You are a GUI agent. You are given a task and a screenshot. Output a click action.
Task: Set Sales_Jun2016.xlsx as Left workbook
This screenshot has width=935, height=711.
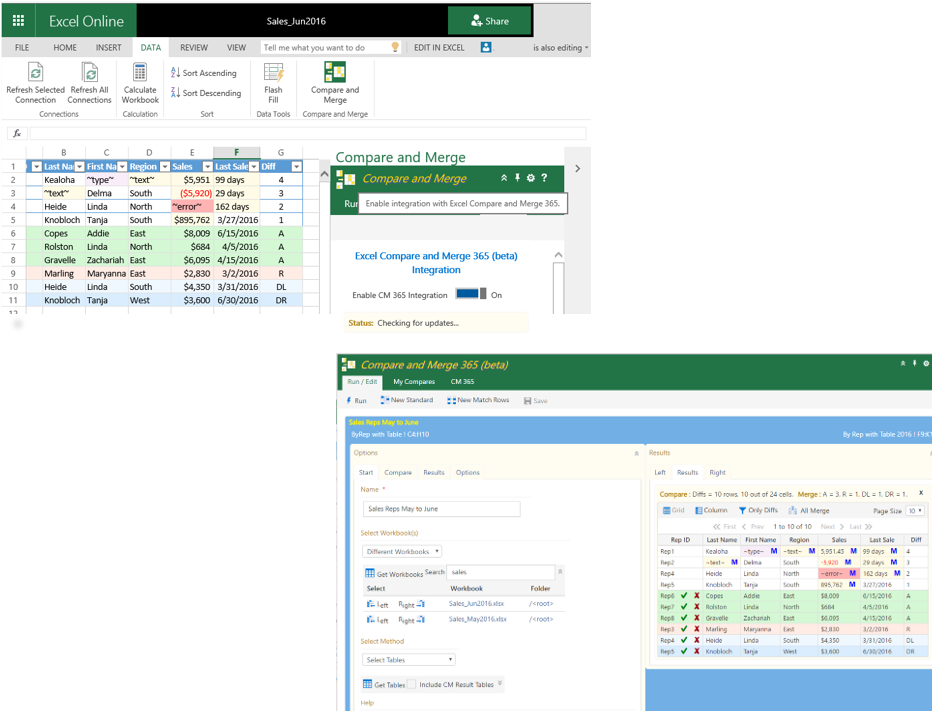pos(377,604)
